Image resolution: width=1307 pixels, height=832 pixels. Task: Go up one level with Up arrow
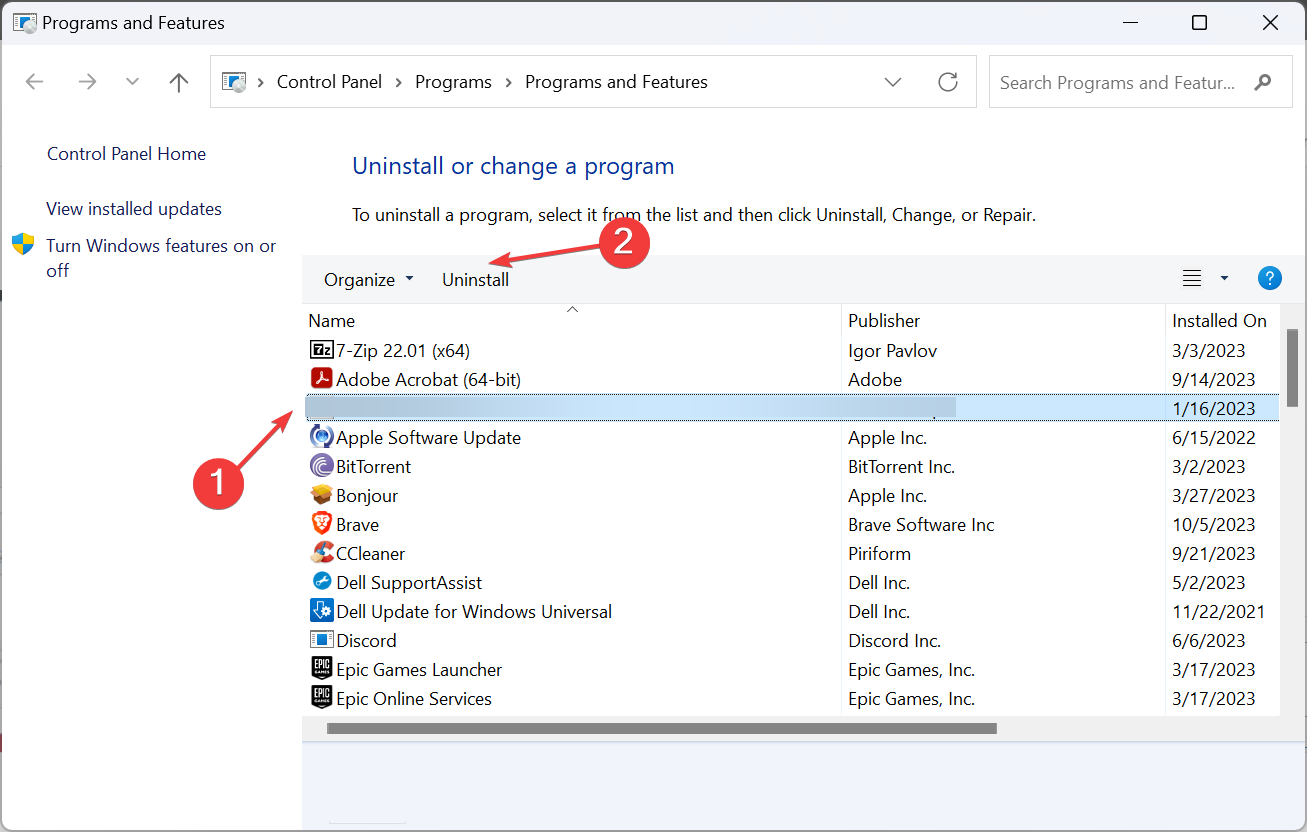[x=179, y=82]
